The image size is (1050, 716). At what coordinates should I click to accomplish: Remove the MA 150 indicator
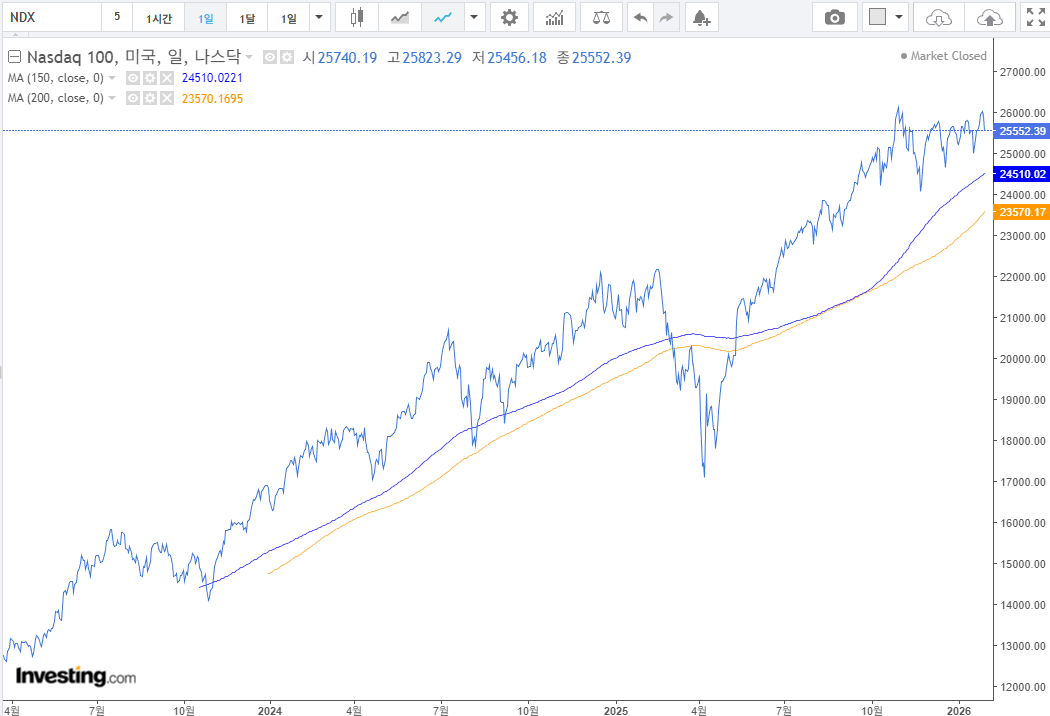coord(167,78)
